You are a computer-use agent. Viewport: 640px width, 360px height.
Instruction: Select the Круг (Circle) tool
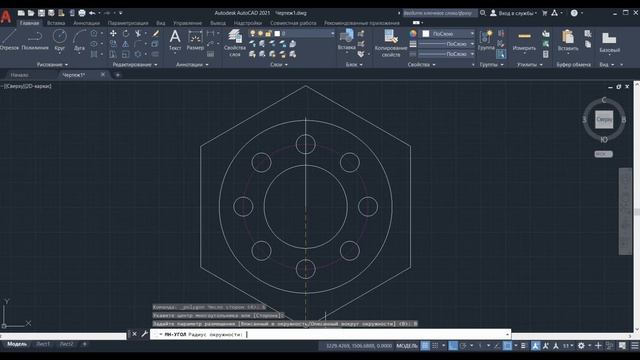pyautogui.click(x=60, y=40)
